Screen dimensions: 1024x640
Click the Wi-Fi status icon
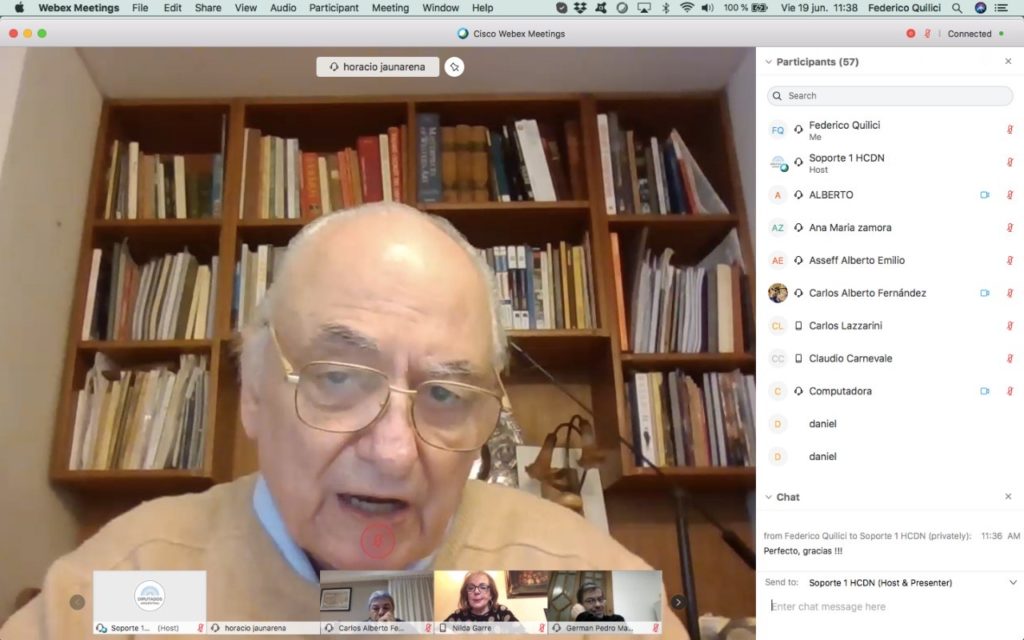686,8
